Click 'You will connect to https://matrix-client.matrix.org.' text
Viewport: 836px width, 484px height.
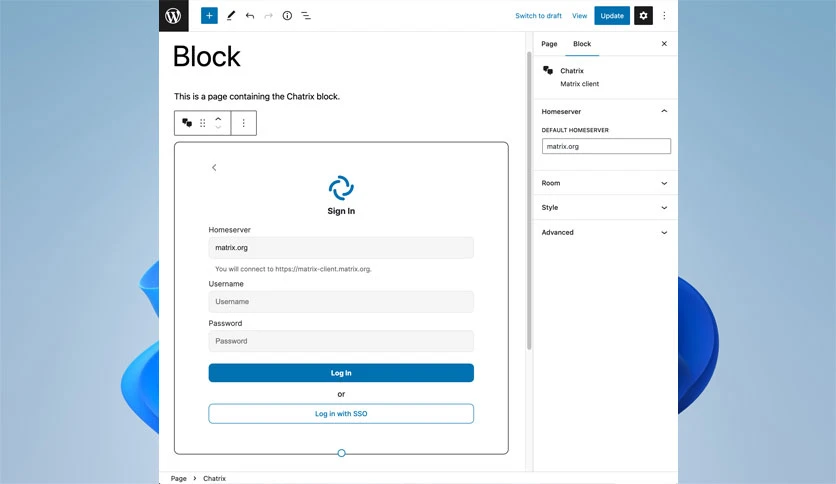pos(293,269)
